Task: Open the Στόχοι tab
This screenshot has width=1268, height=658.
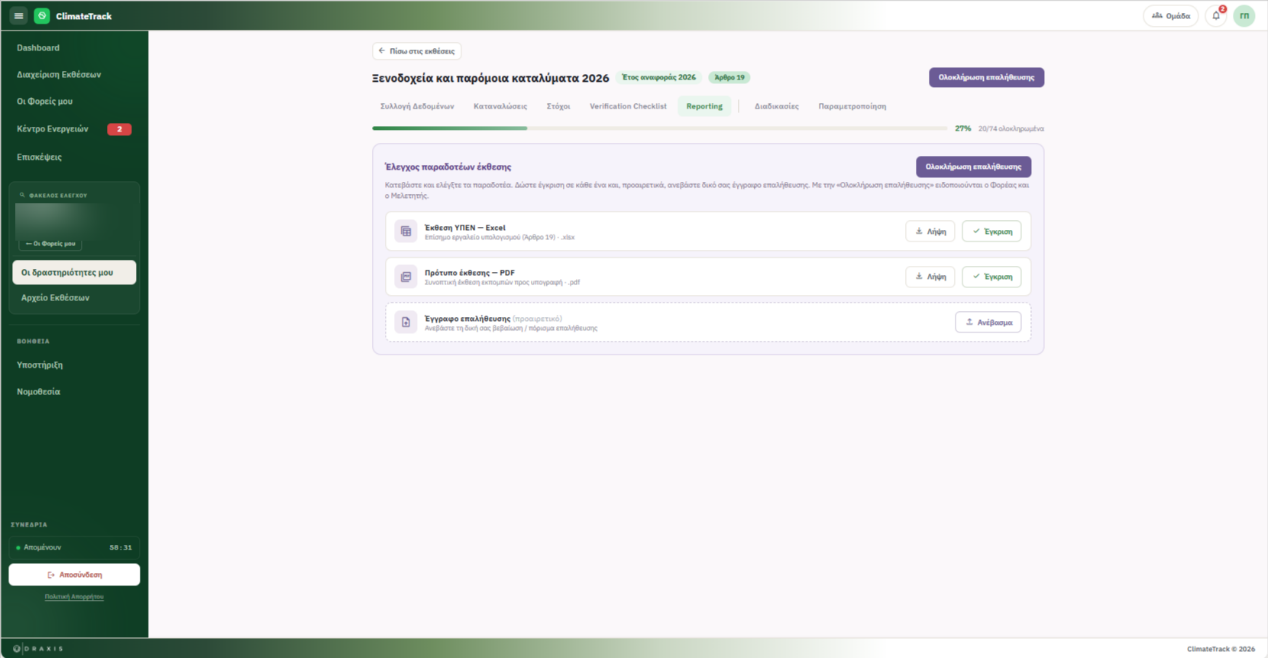Action: 558,106
